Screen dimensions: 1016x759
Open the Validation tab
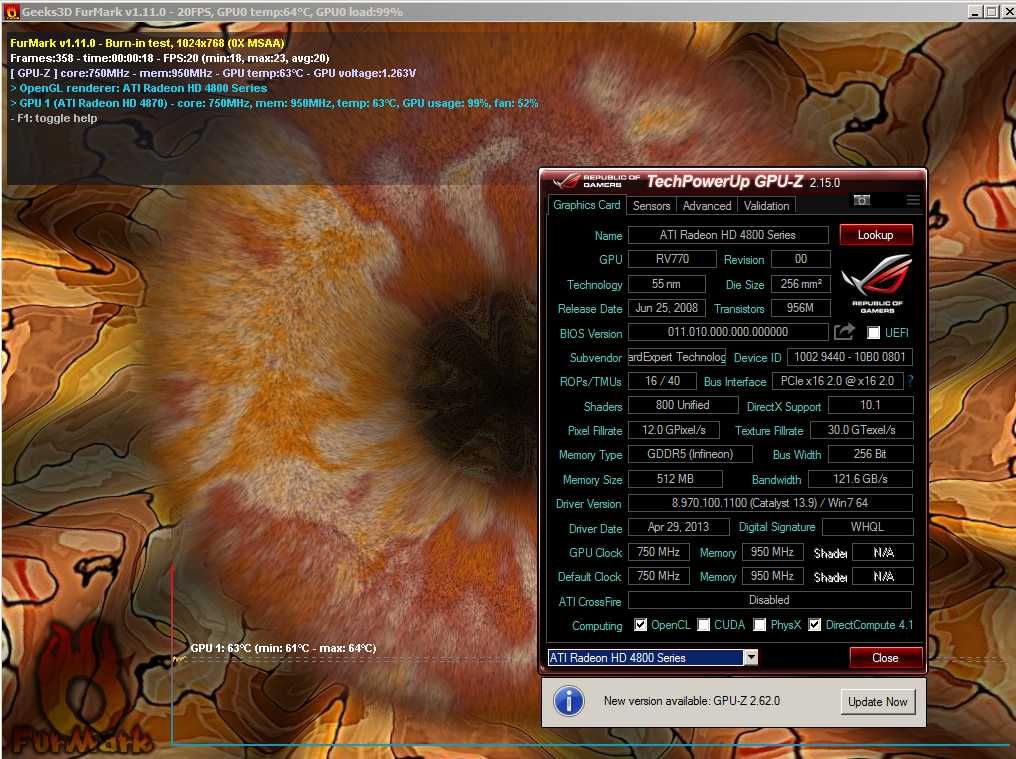767,205
